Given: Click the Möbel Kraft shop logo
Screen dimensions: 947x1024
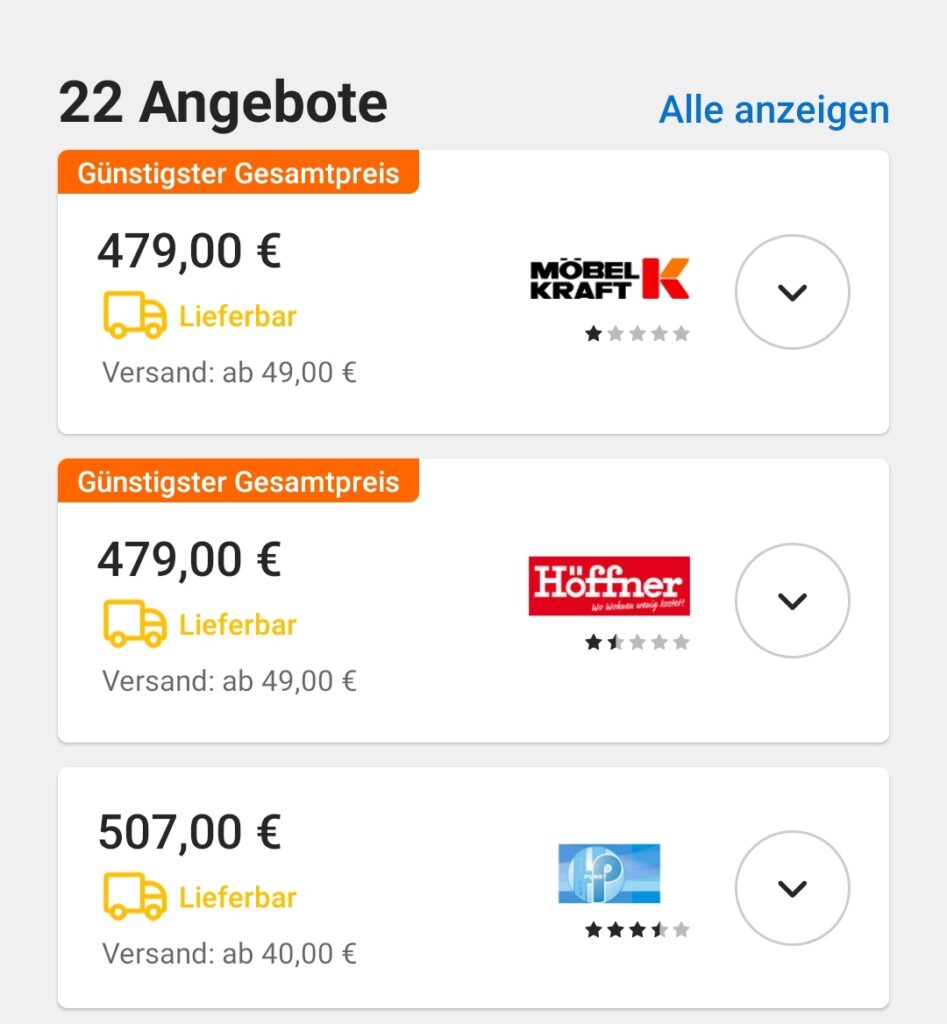Looking at the screenshot, I should pos(609,279).
